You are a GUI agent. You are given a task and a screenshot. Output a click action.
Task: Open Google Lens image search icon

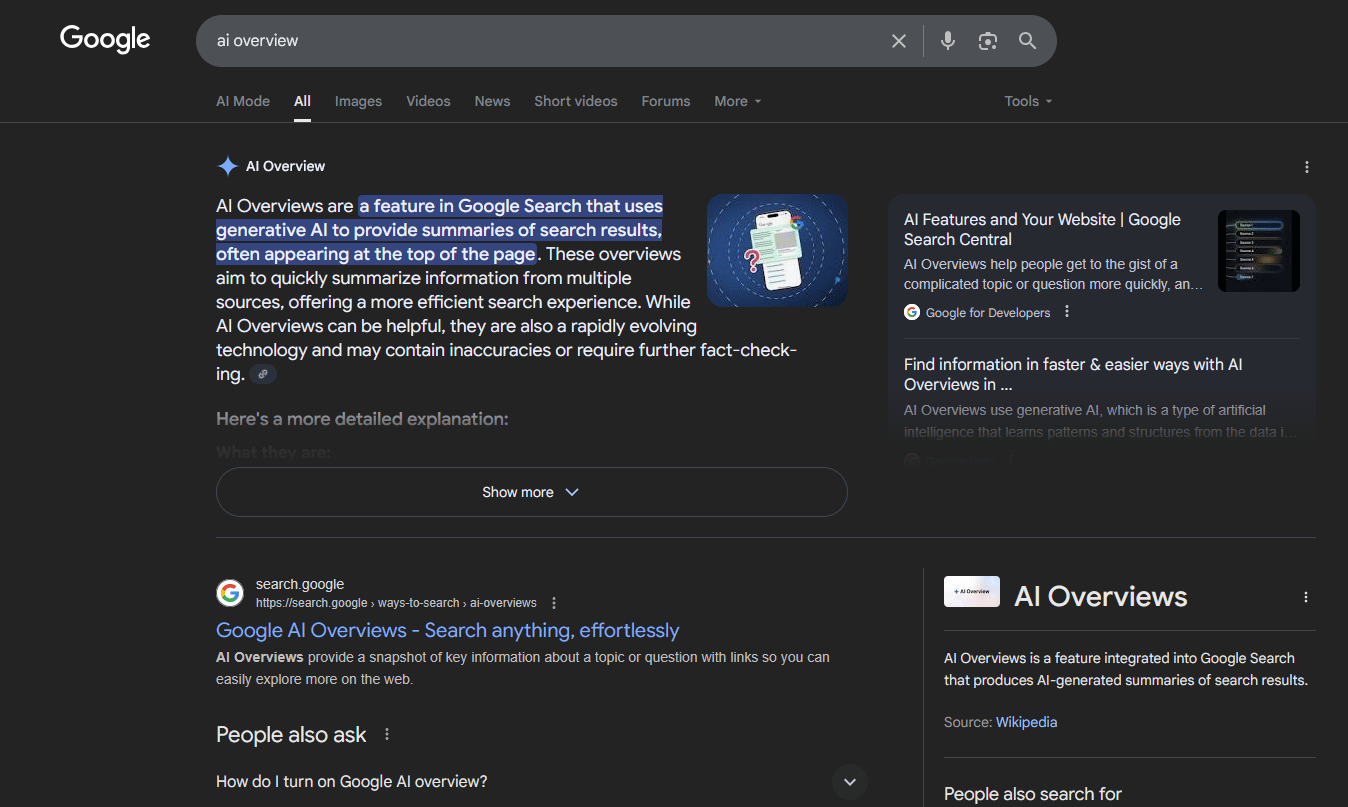click(988, 41)
